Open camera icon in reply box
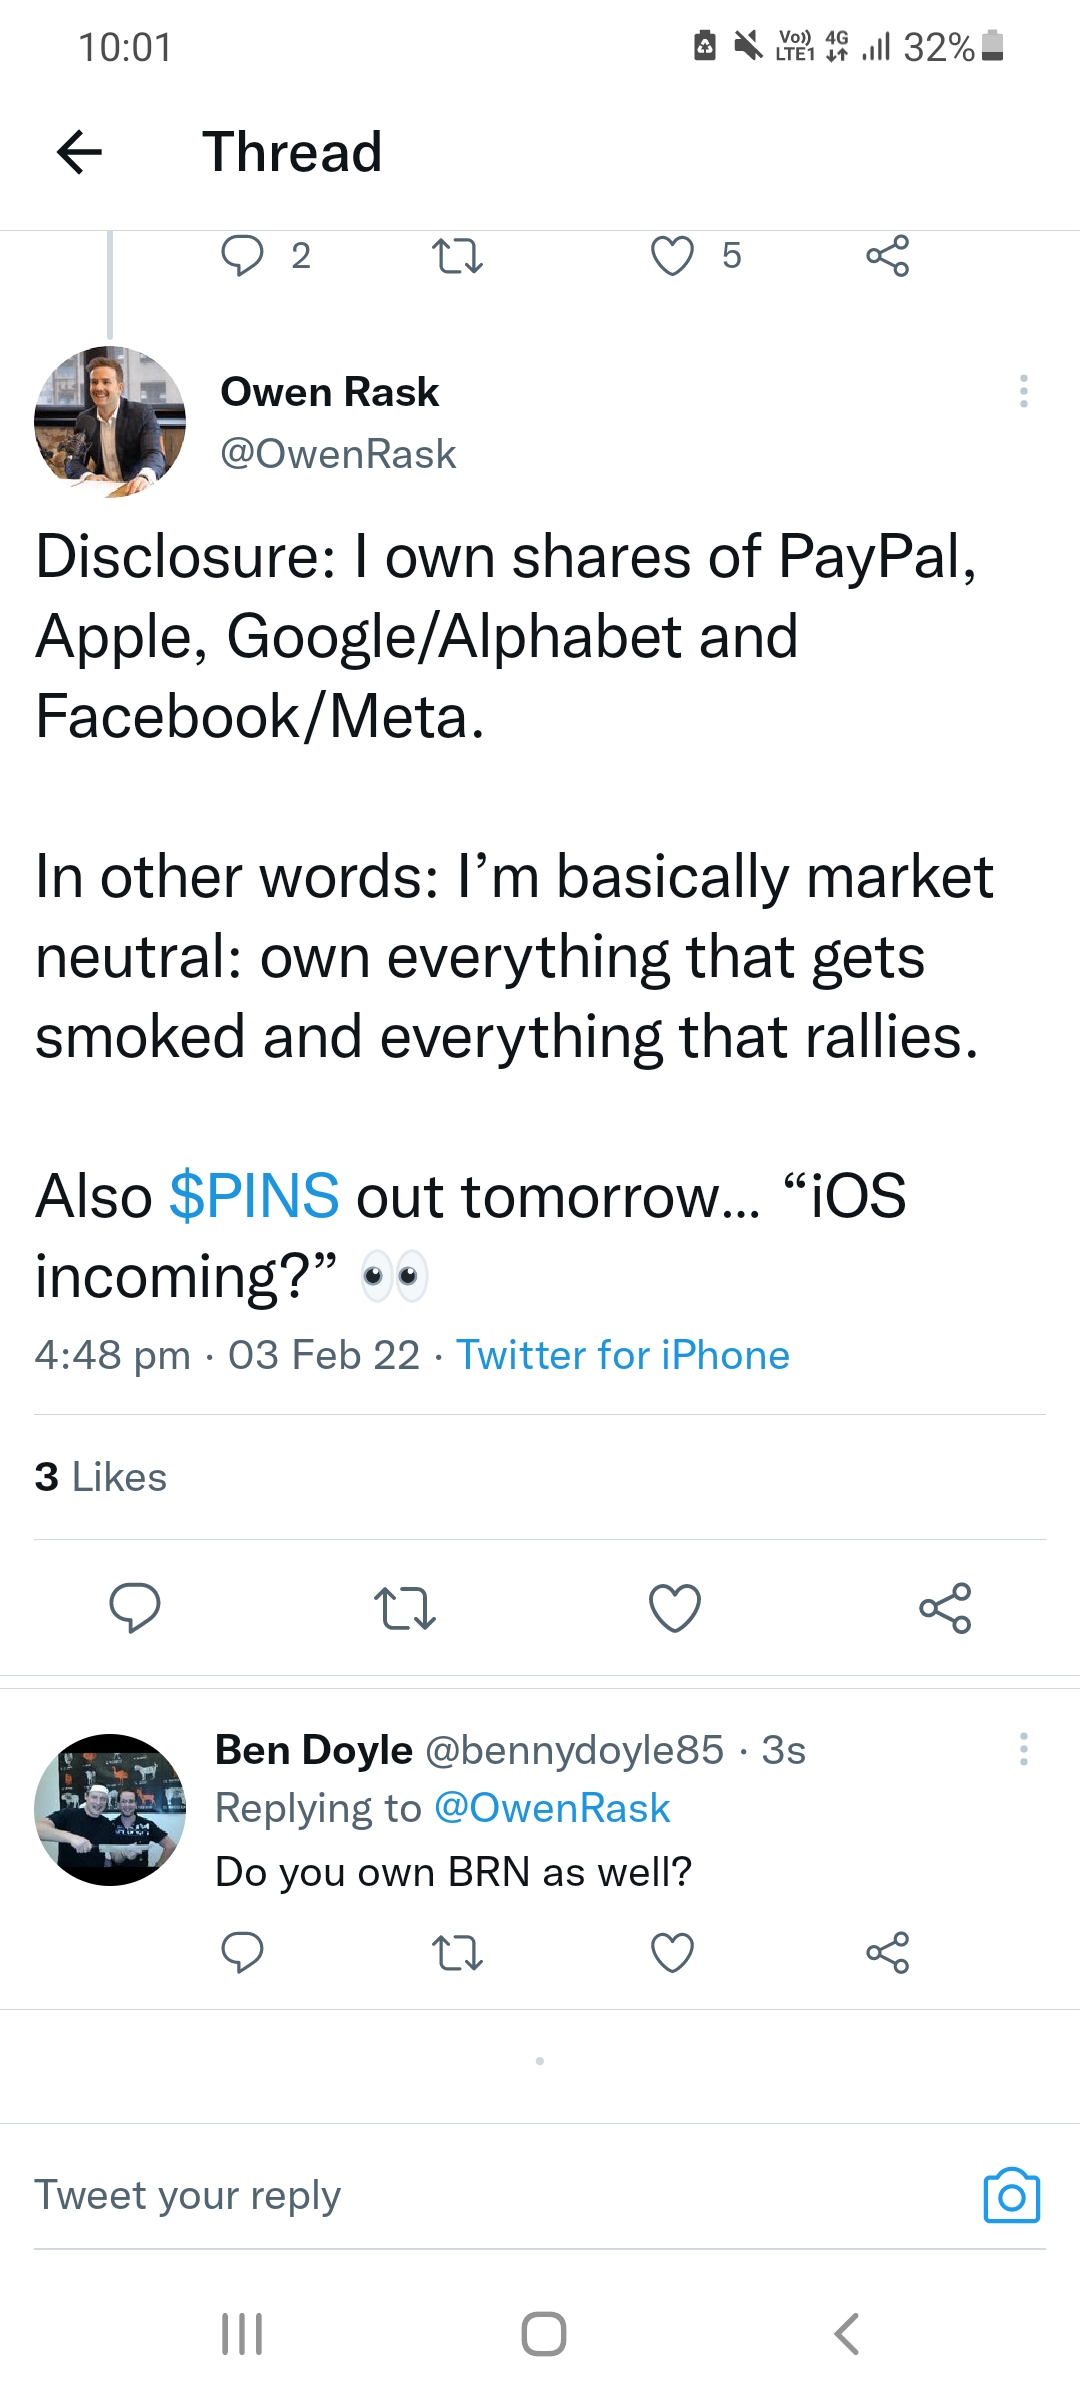 coord(1011,2196)
